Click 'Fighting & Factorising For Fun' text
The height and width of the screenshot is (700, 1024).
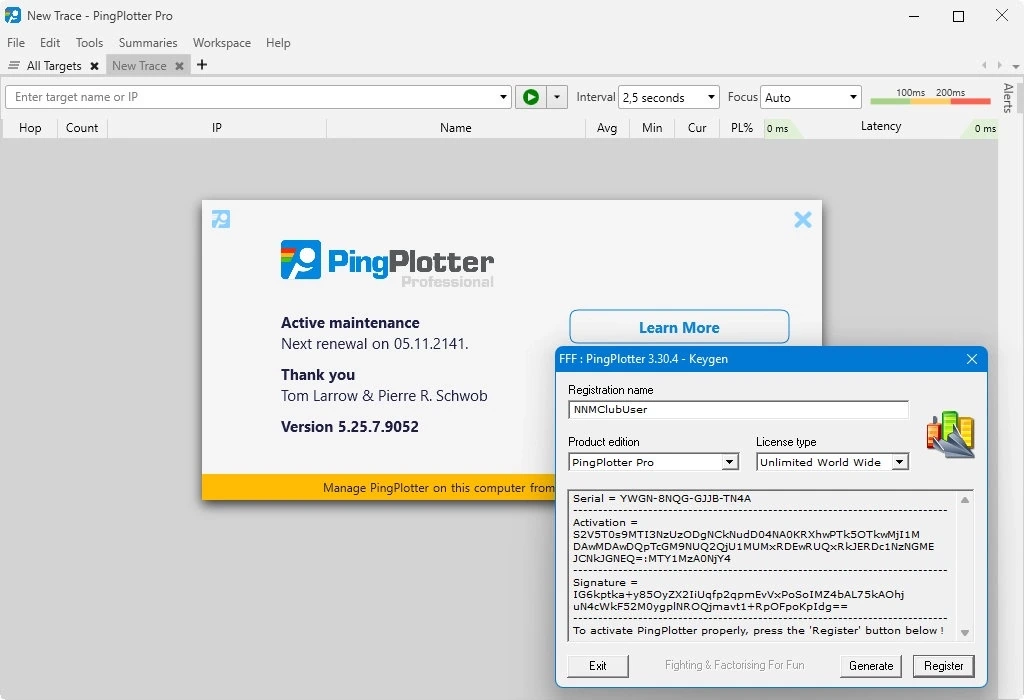pyautogui.click(x=734, y=665)
